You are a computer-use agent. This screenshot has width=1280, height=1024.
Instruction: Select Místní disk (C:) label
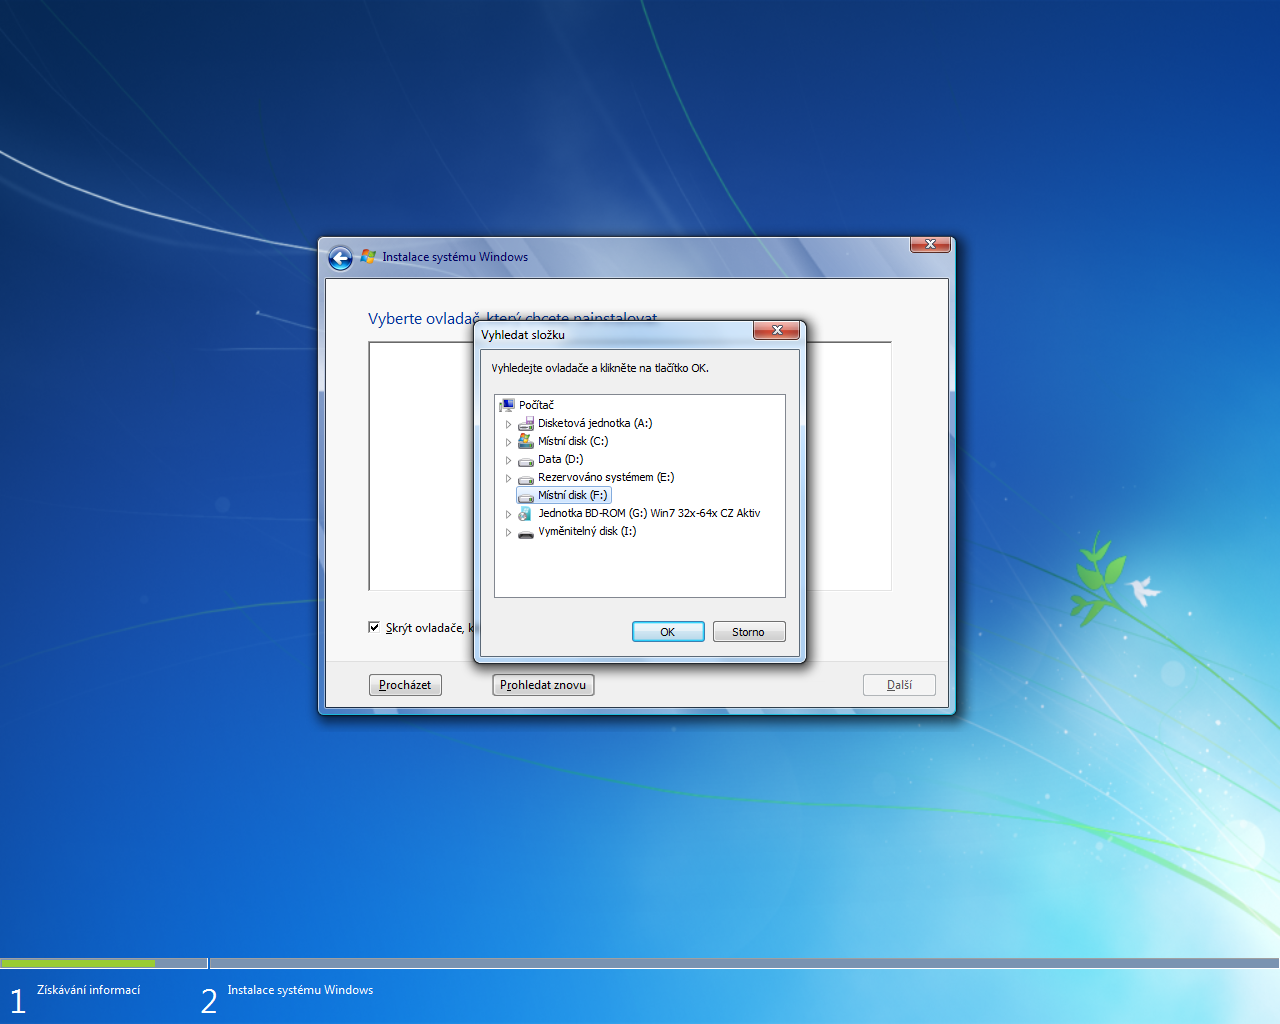tap(573, 441)
